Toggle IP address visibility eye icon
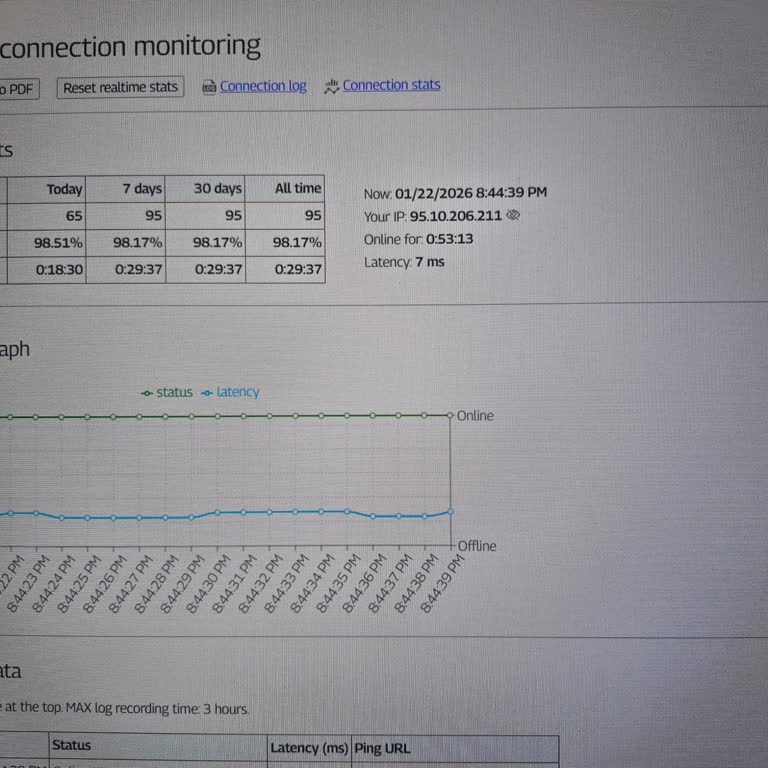 point(513,215)
